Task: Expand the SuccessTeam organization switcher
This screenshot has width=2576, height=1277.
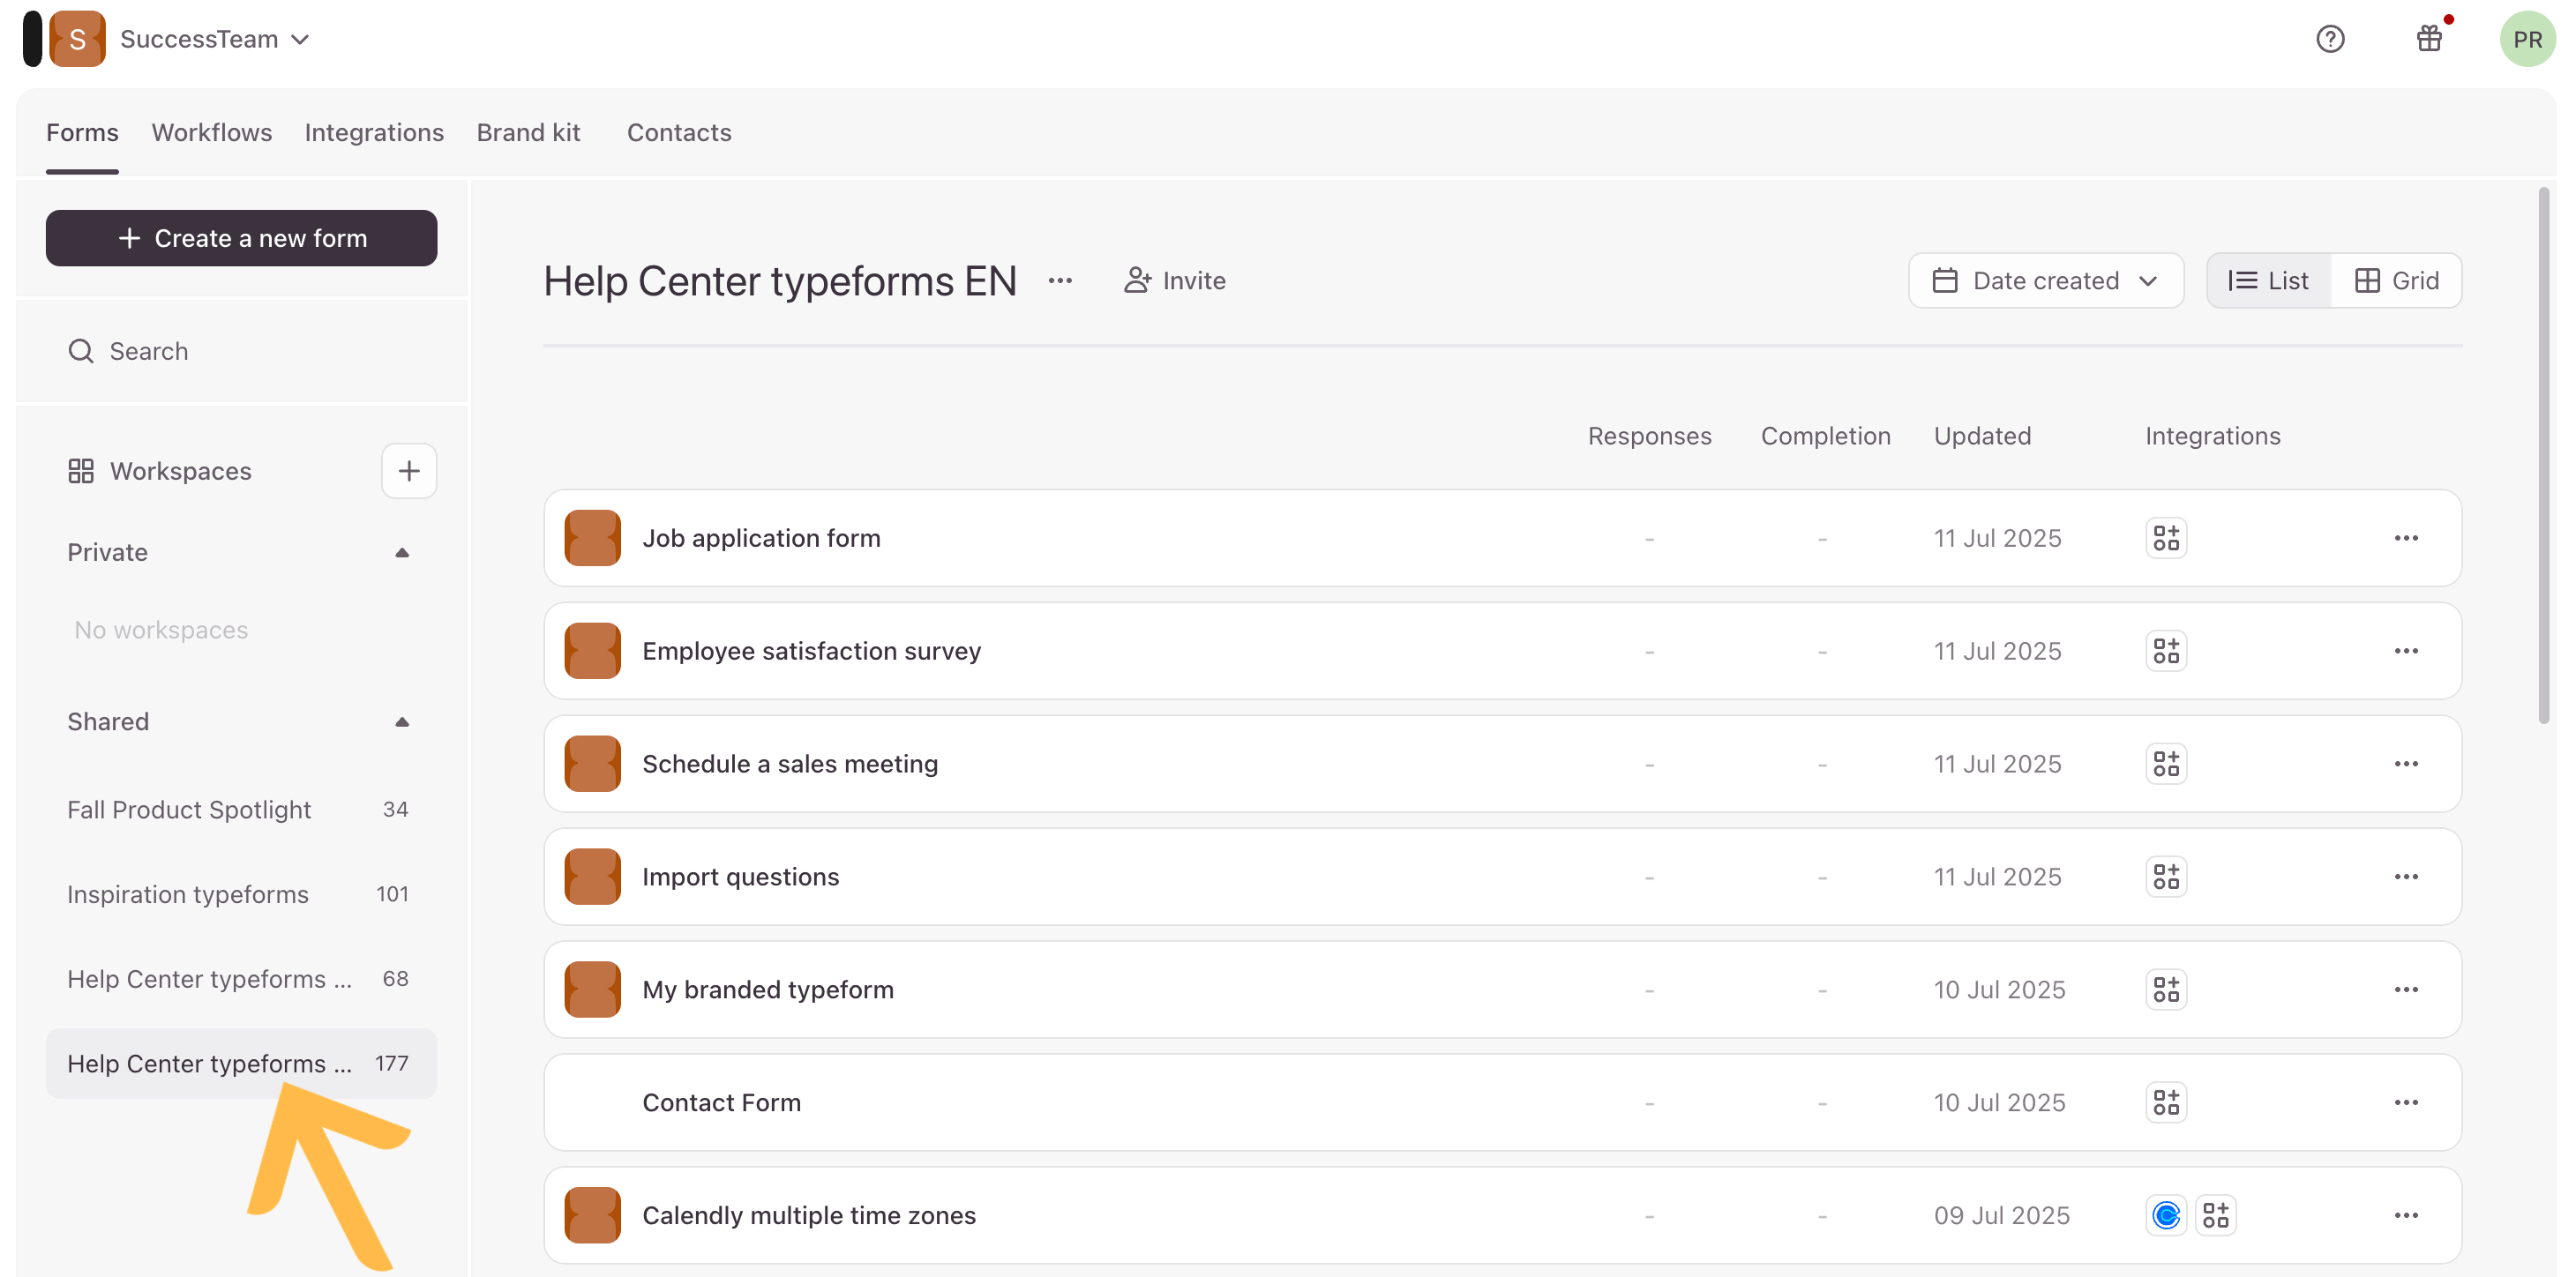Action: 213,39
